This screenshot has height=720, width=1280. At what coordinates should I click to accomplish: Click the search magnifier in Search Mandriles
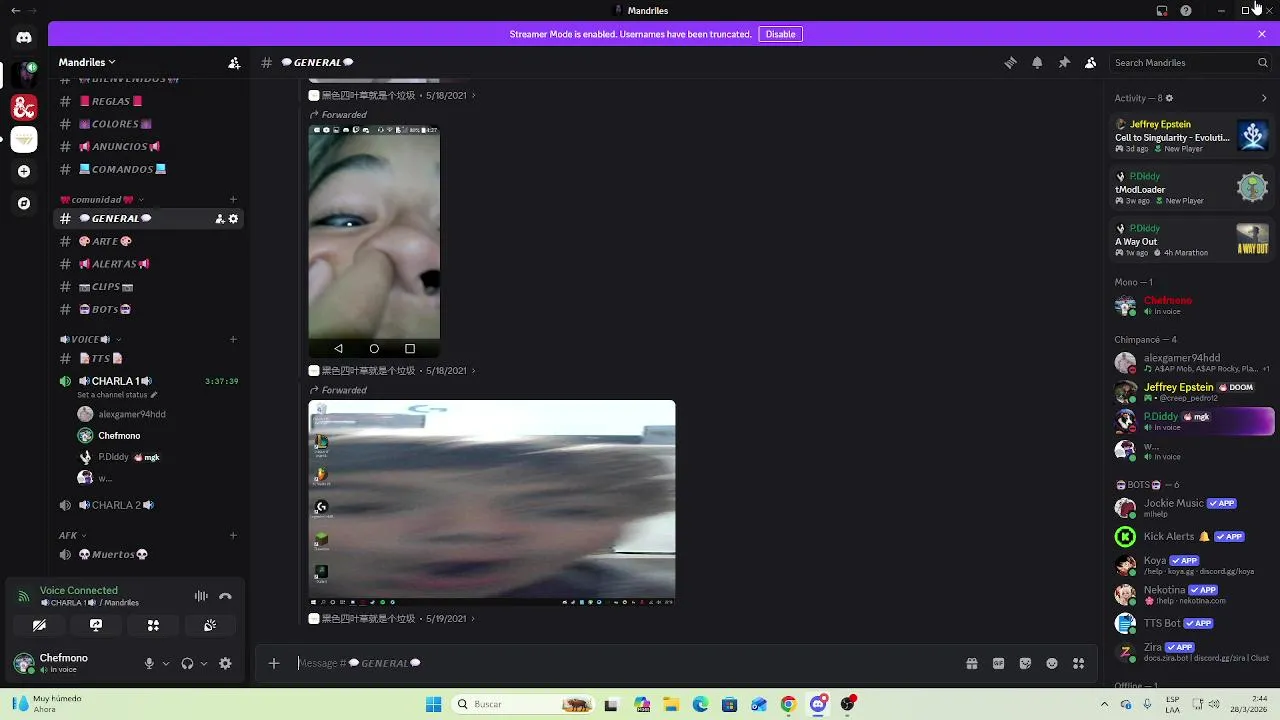click(1262, 62)
